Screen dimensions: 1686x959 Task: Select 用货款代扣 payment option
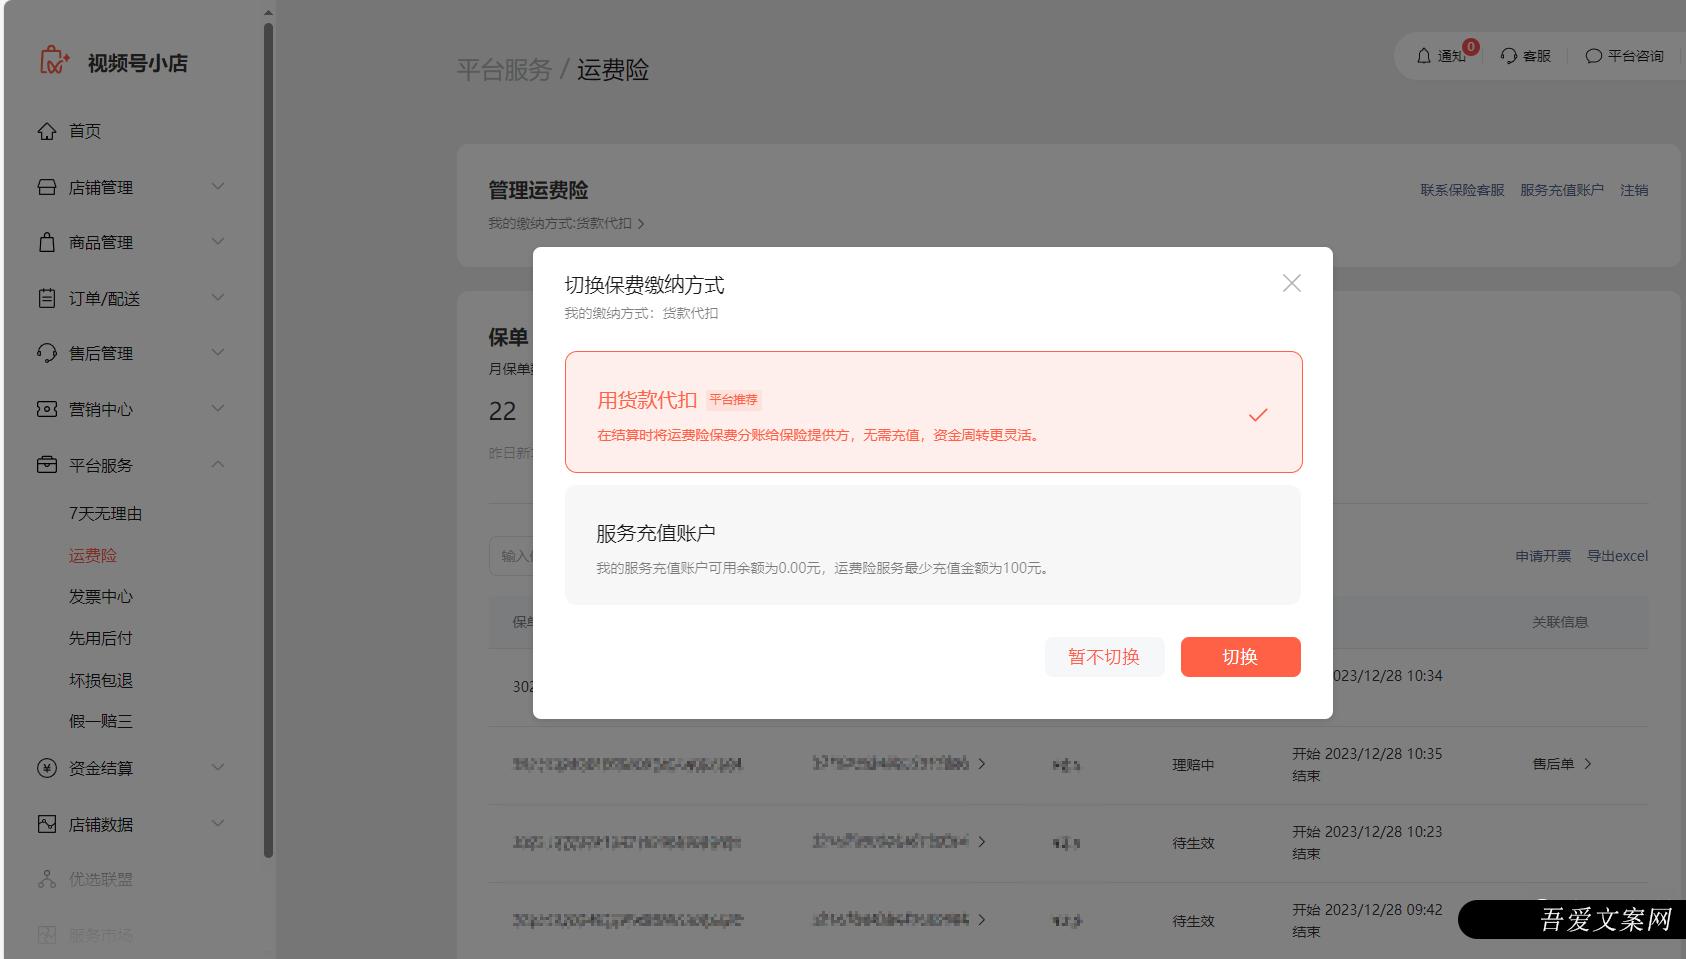[933, 411]
